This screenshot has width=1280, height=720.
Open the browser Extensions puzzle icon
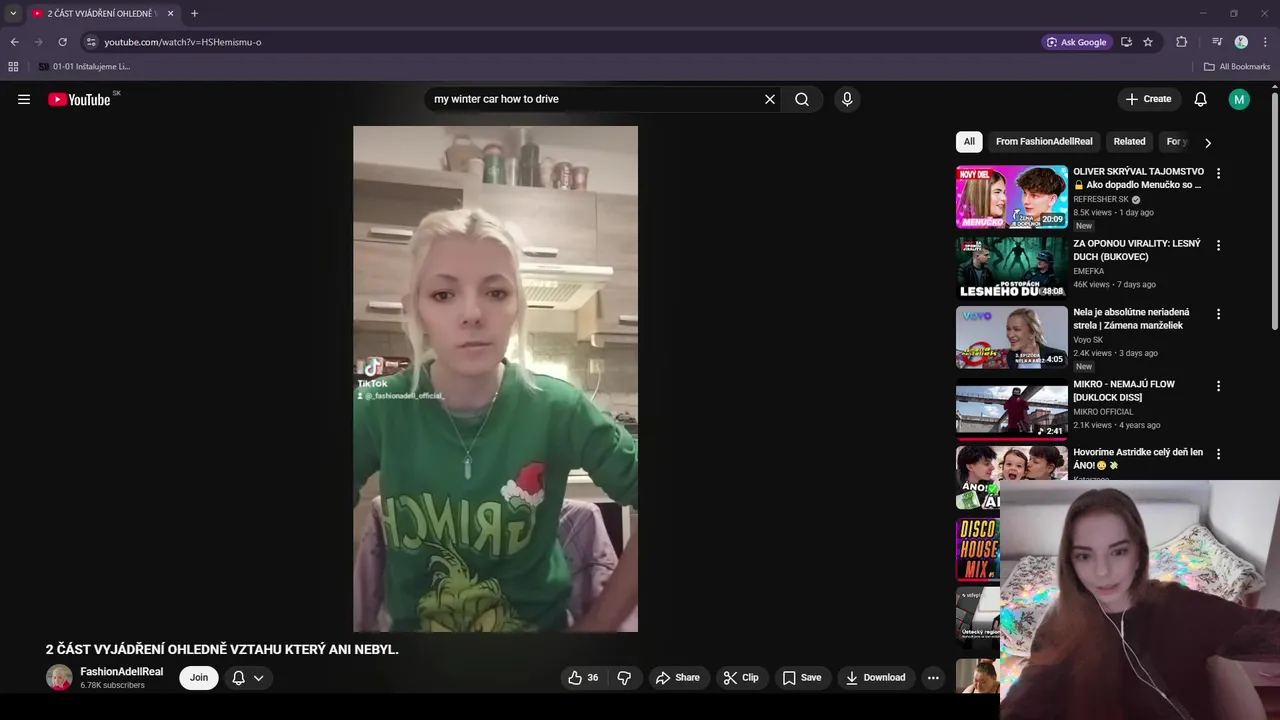click(x=1181, y=42)
